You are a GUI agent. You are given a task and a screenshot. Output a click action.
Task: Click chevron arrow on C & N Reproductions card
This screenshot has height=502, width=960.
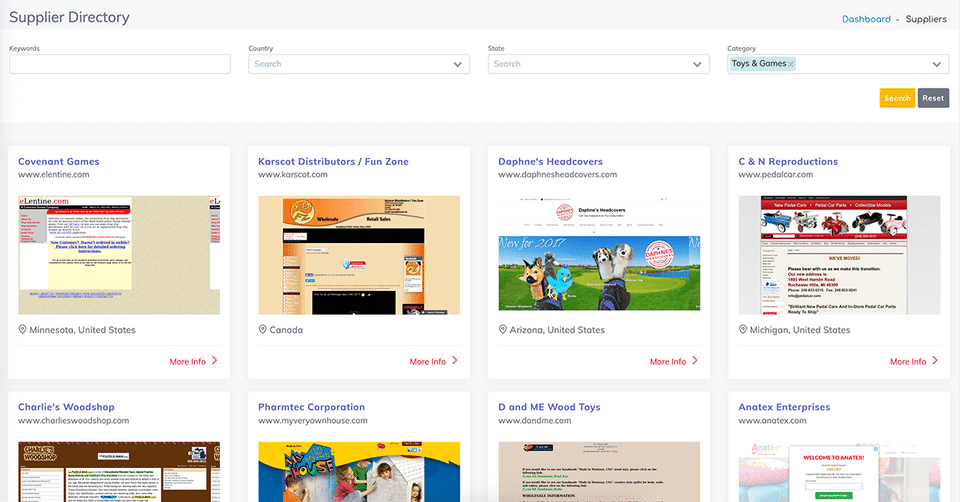click(935, 361)
